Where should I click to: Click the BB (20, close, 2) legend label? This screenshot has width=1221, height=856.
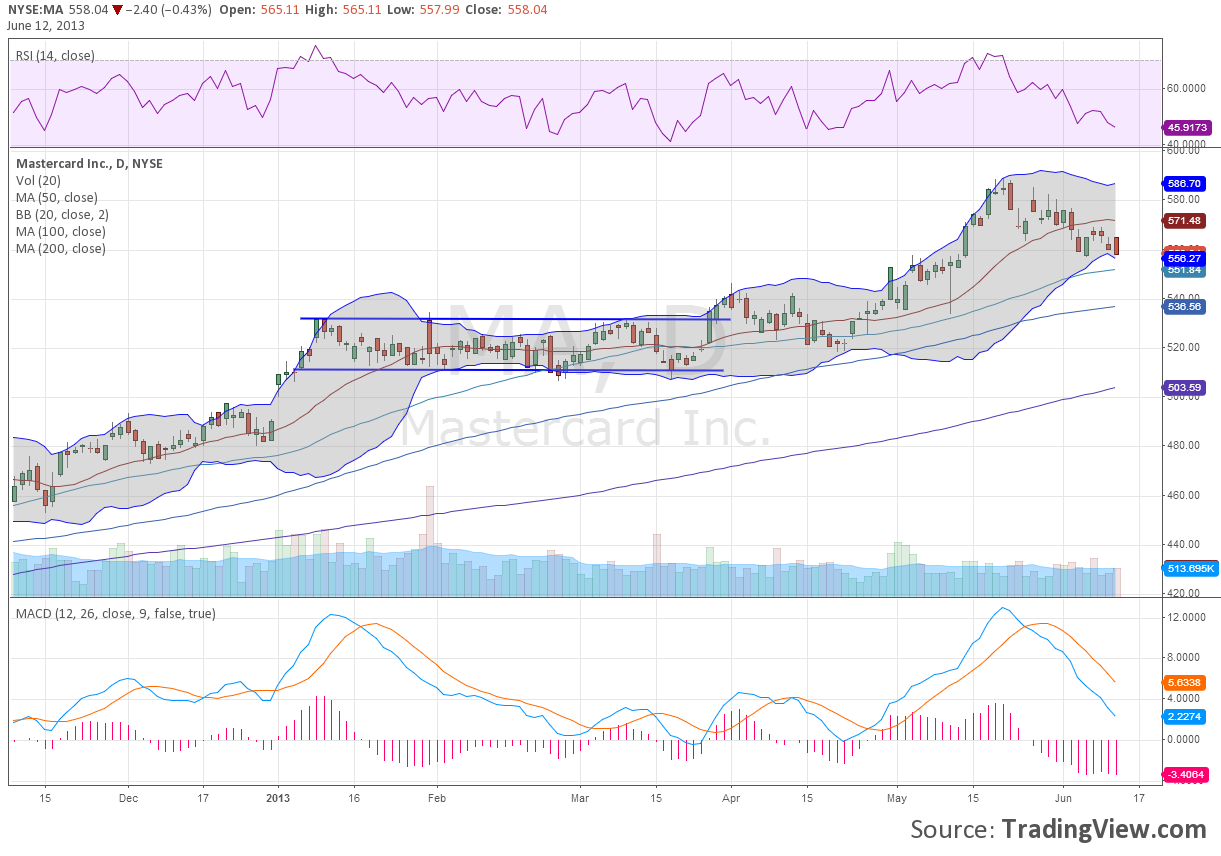60,214
